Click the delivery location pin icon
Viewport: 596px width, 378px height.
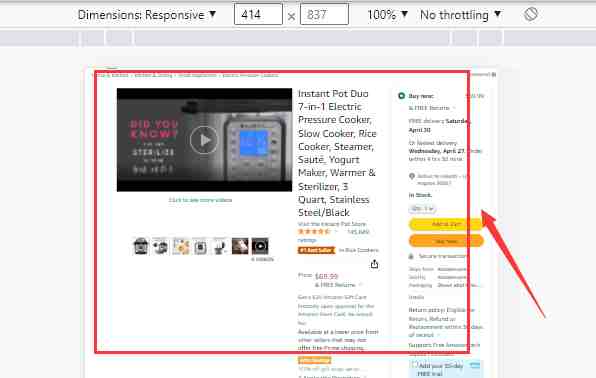tap(412, 176)
